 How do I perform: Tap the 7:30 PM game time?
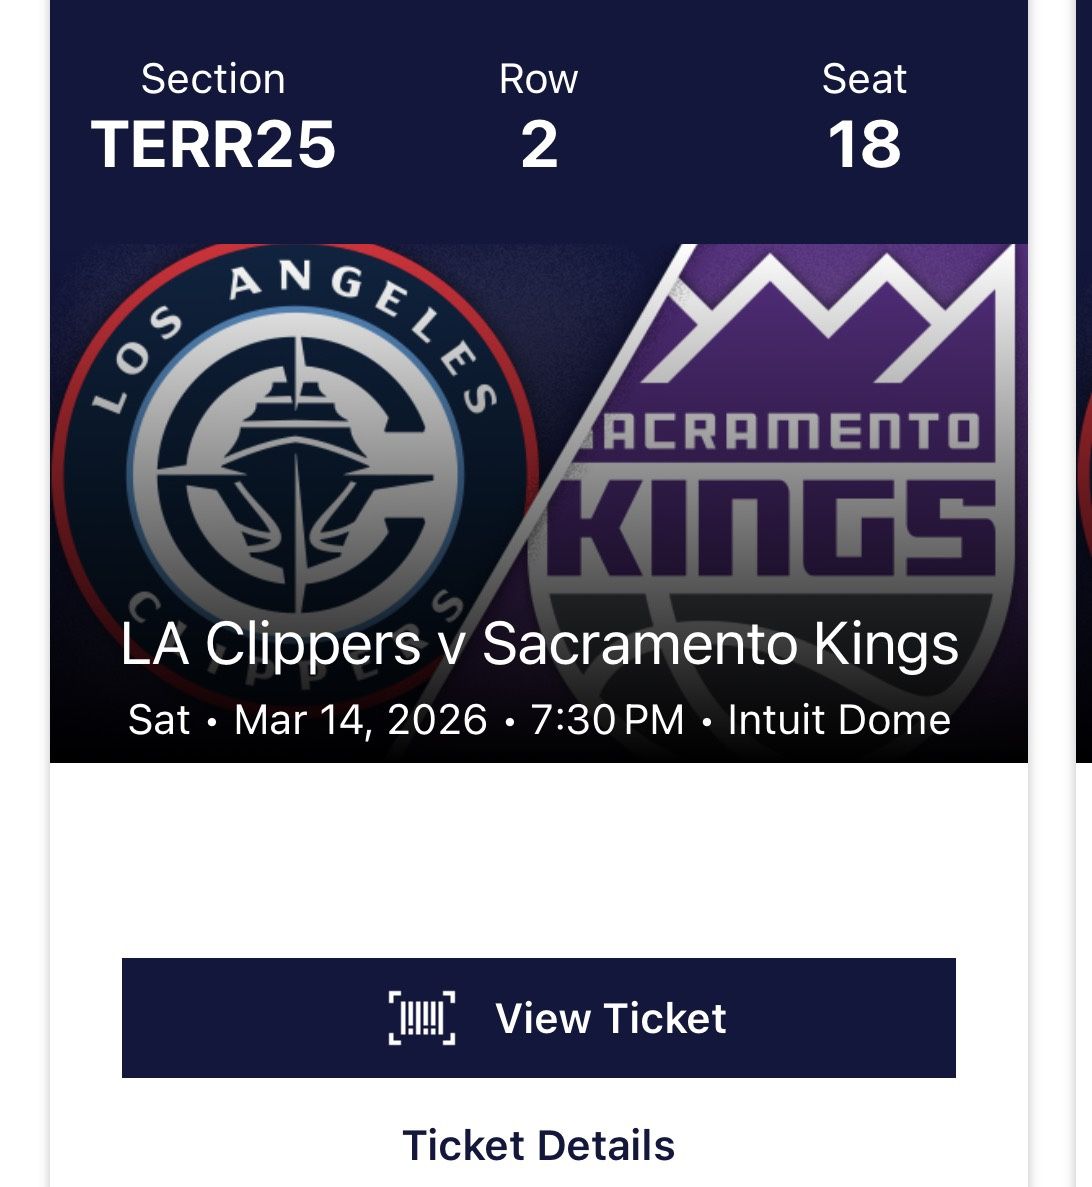607,720
